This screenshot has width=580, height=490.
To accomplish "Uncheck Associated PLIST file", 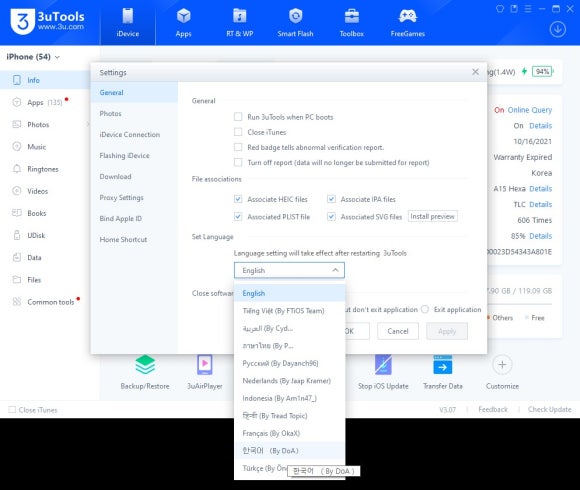I will [238, 216].
